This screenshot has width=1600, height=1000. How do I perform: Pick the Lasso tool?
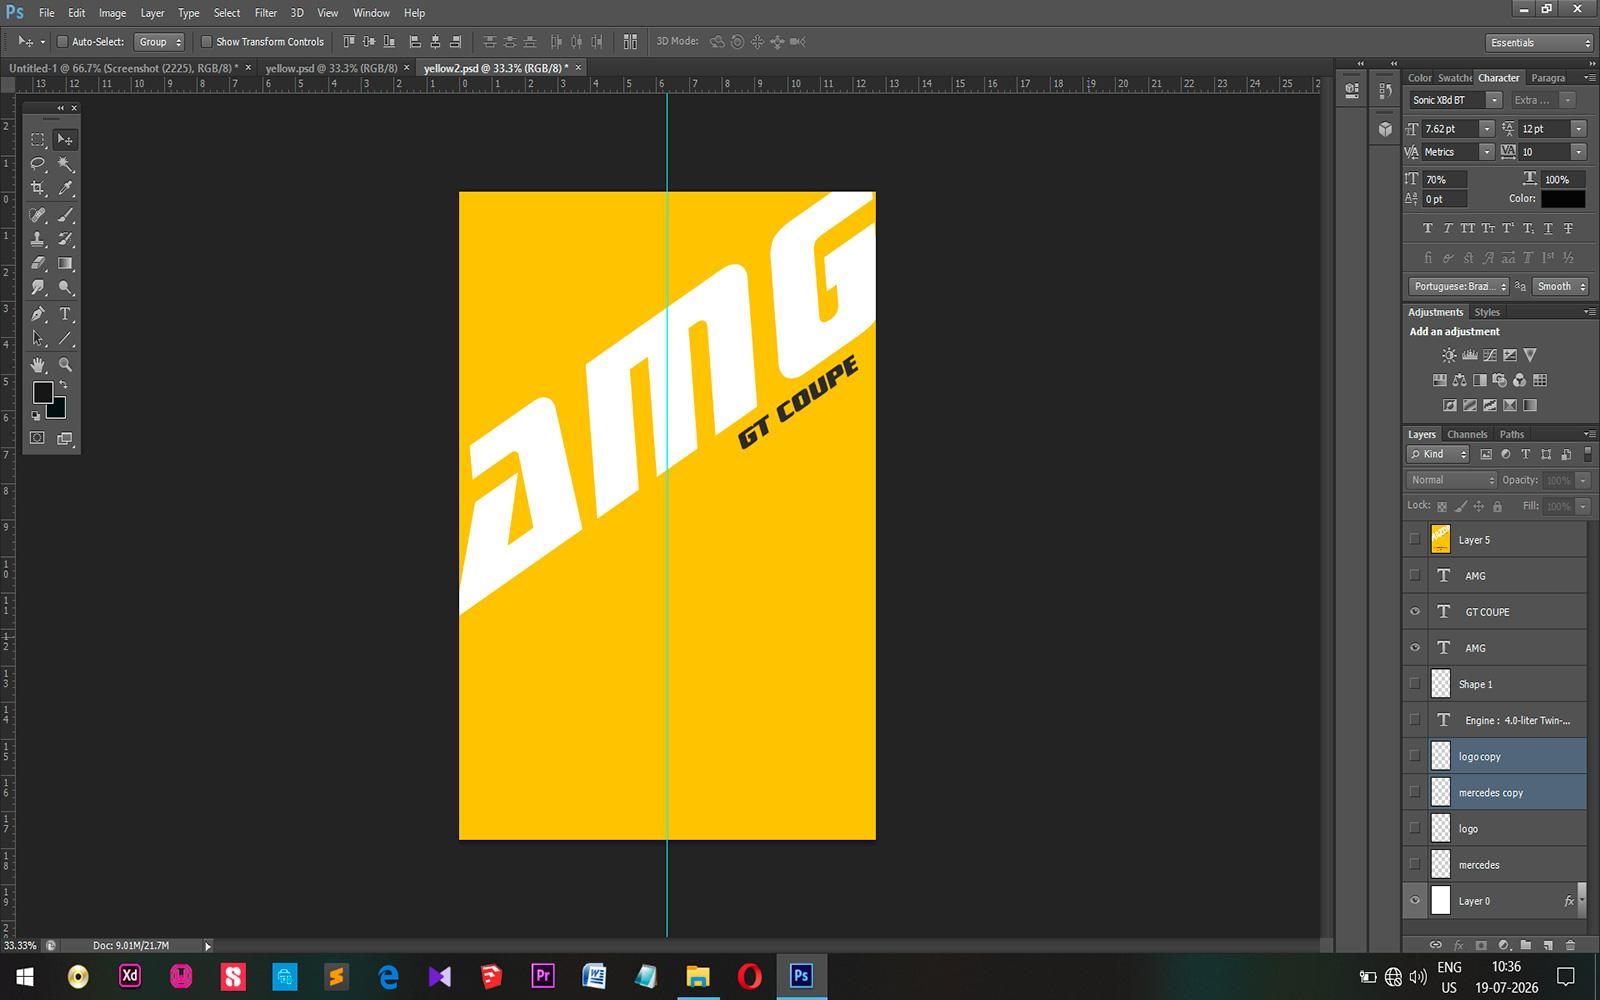click(x=38, y=163)
